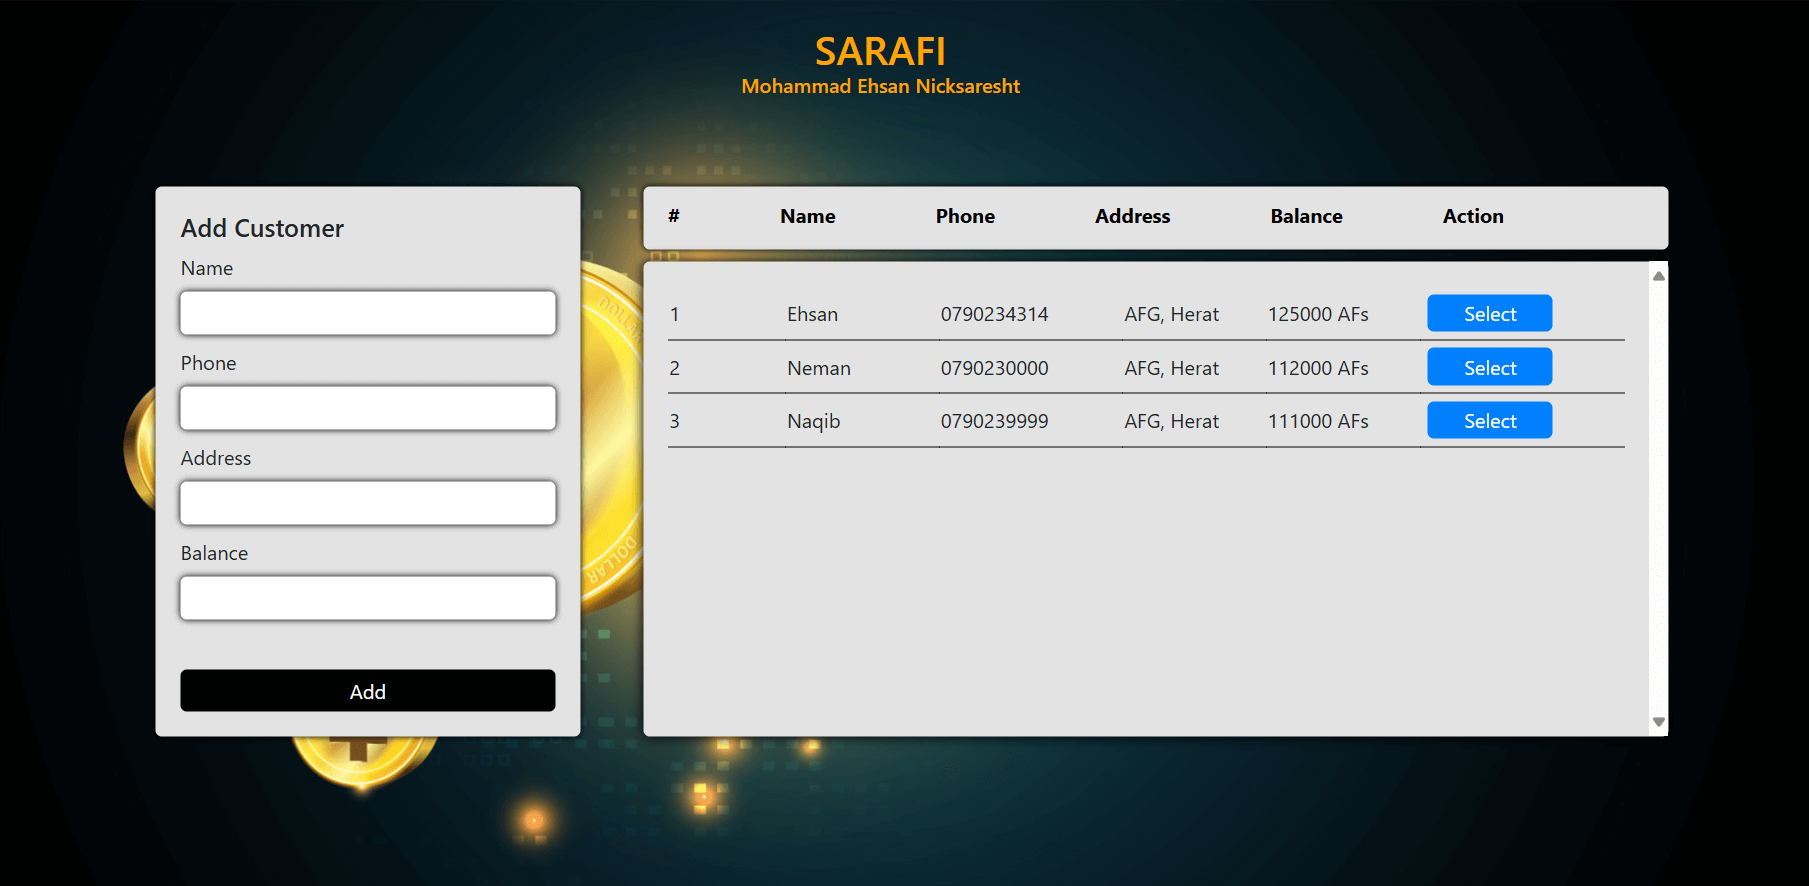Focus the Phone input field
1809x886 pixels.
(x=367, y=408)
